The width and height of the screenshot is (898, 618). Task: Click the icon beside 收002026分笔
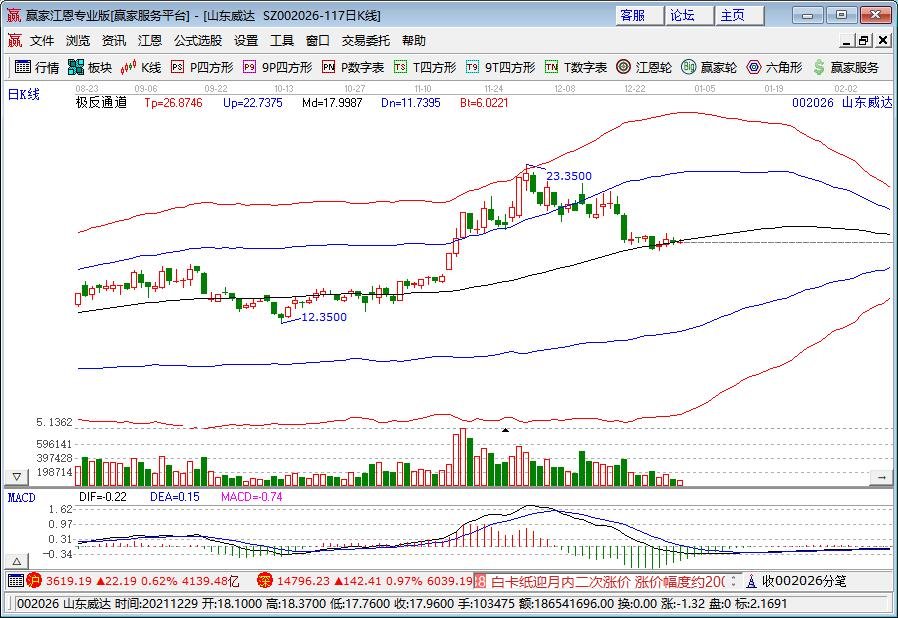pos(751,581)
